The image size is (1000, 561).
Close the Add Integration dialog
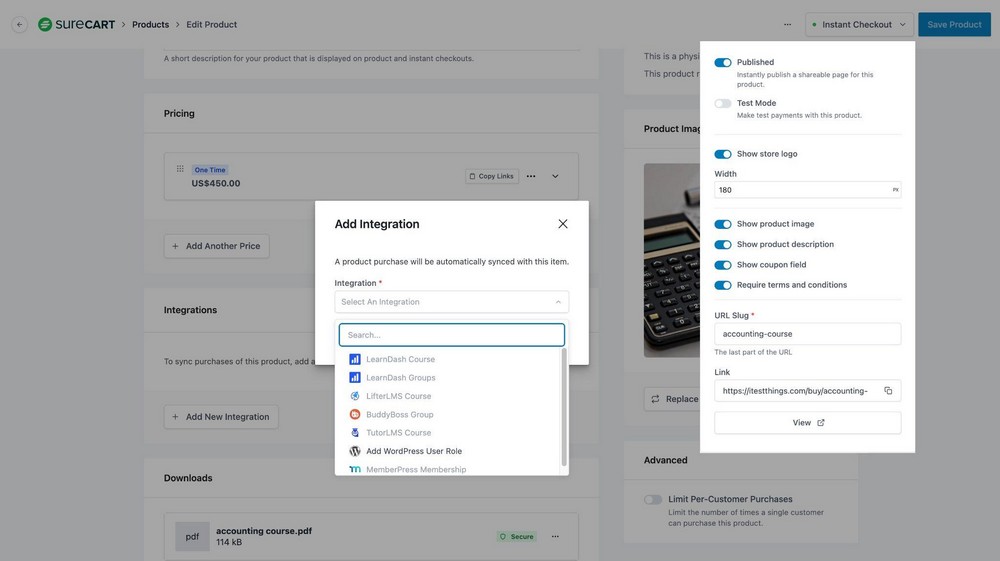[562, 224]
